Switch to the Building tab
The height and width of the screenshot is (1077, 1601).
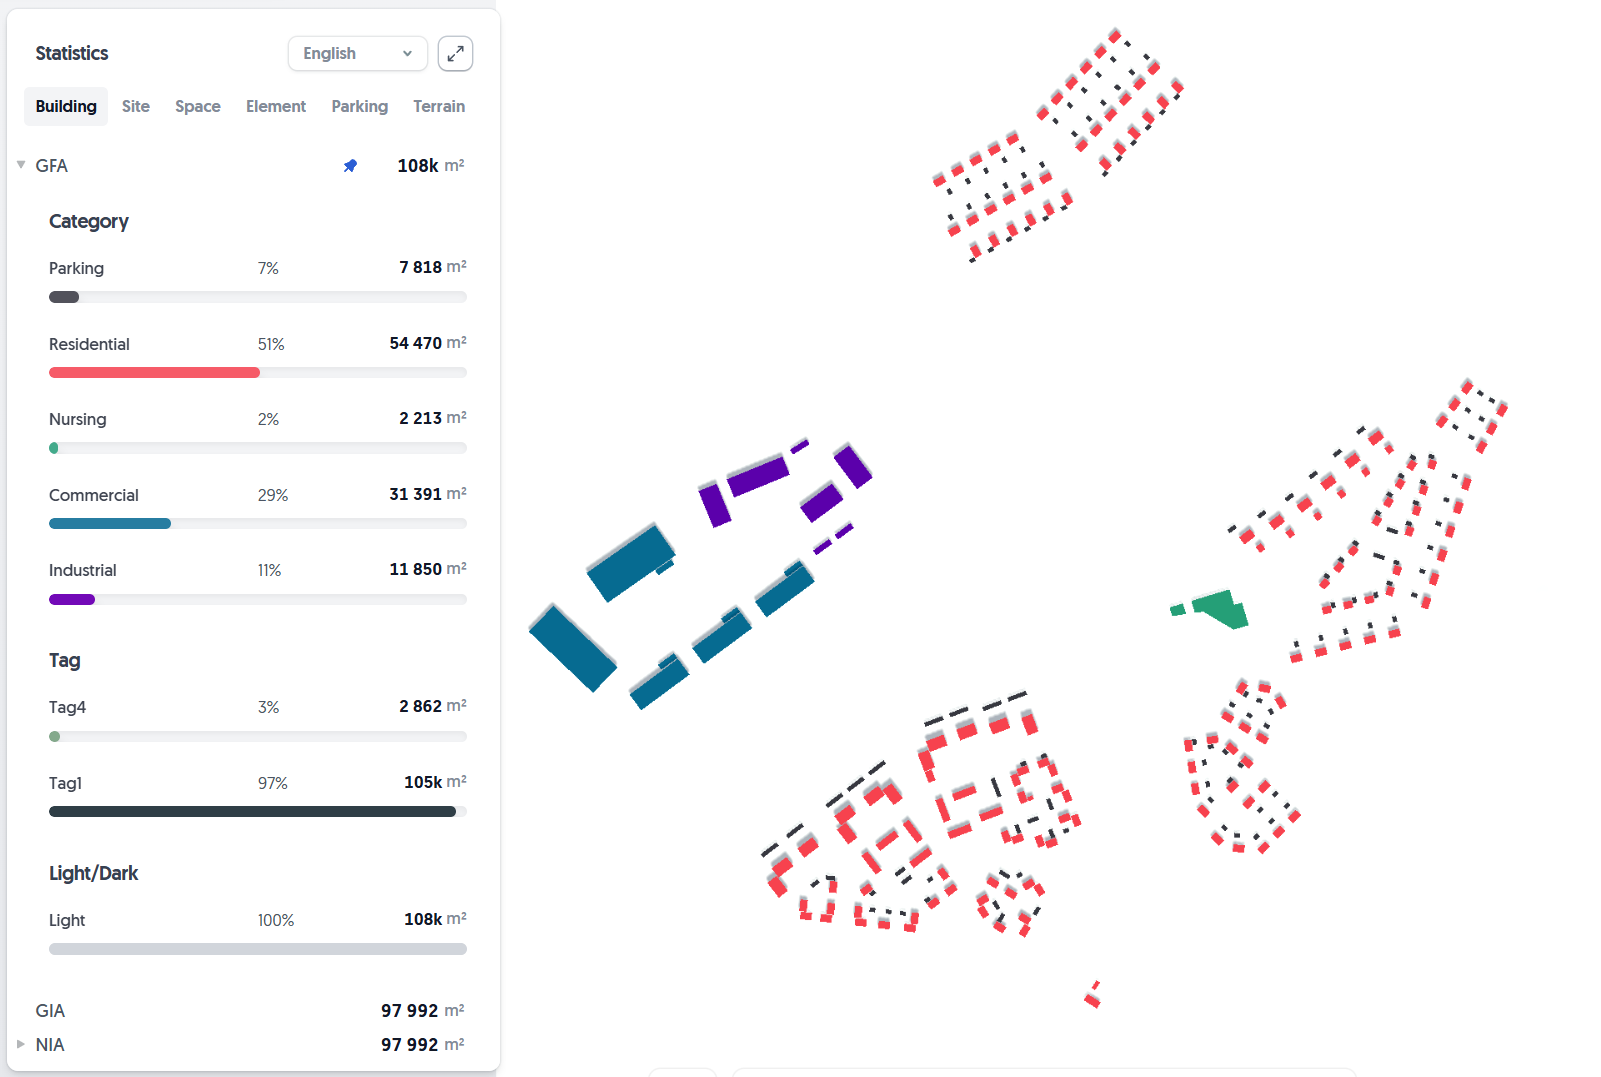[66, 106]
